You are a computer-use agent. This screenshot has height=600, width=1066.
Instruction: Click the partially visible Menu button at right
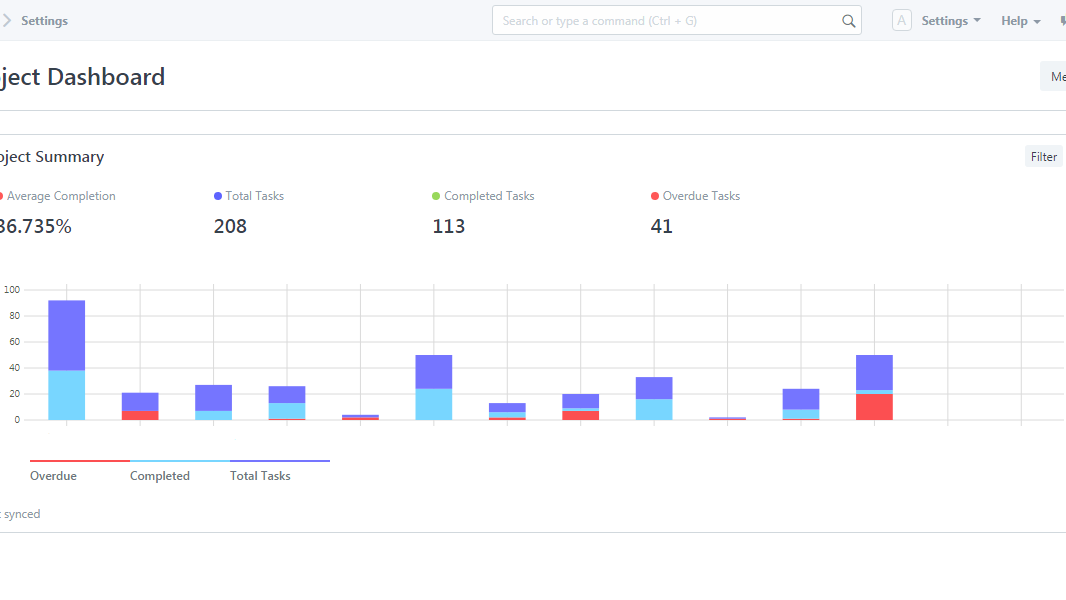[x=1055, y=77]
